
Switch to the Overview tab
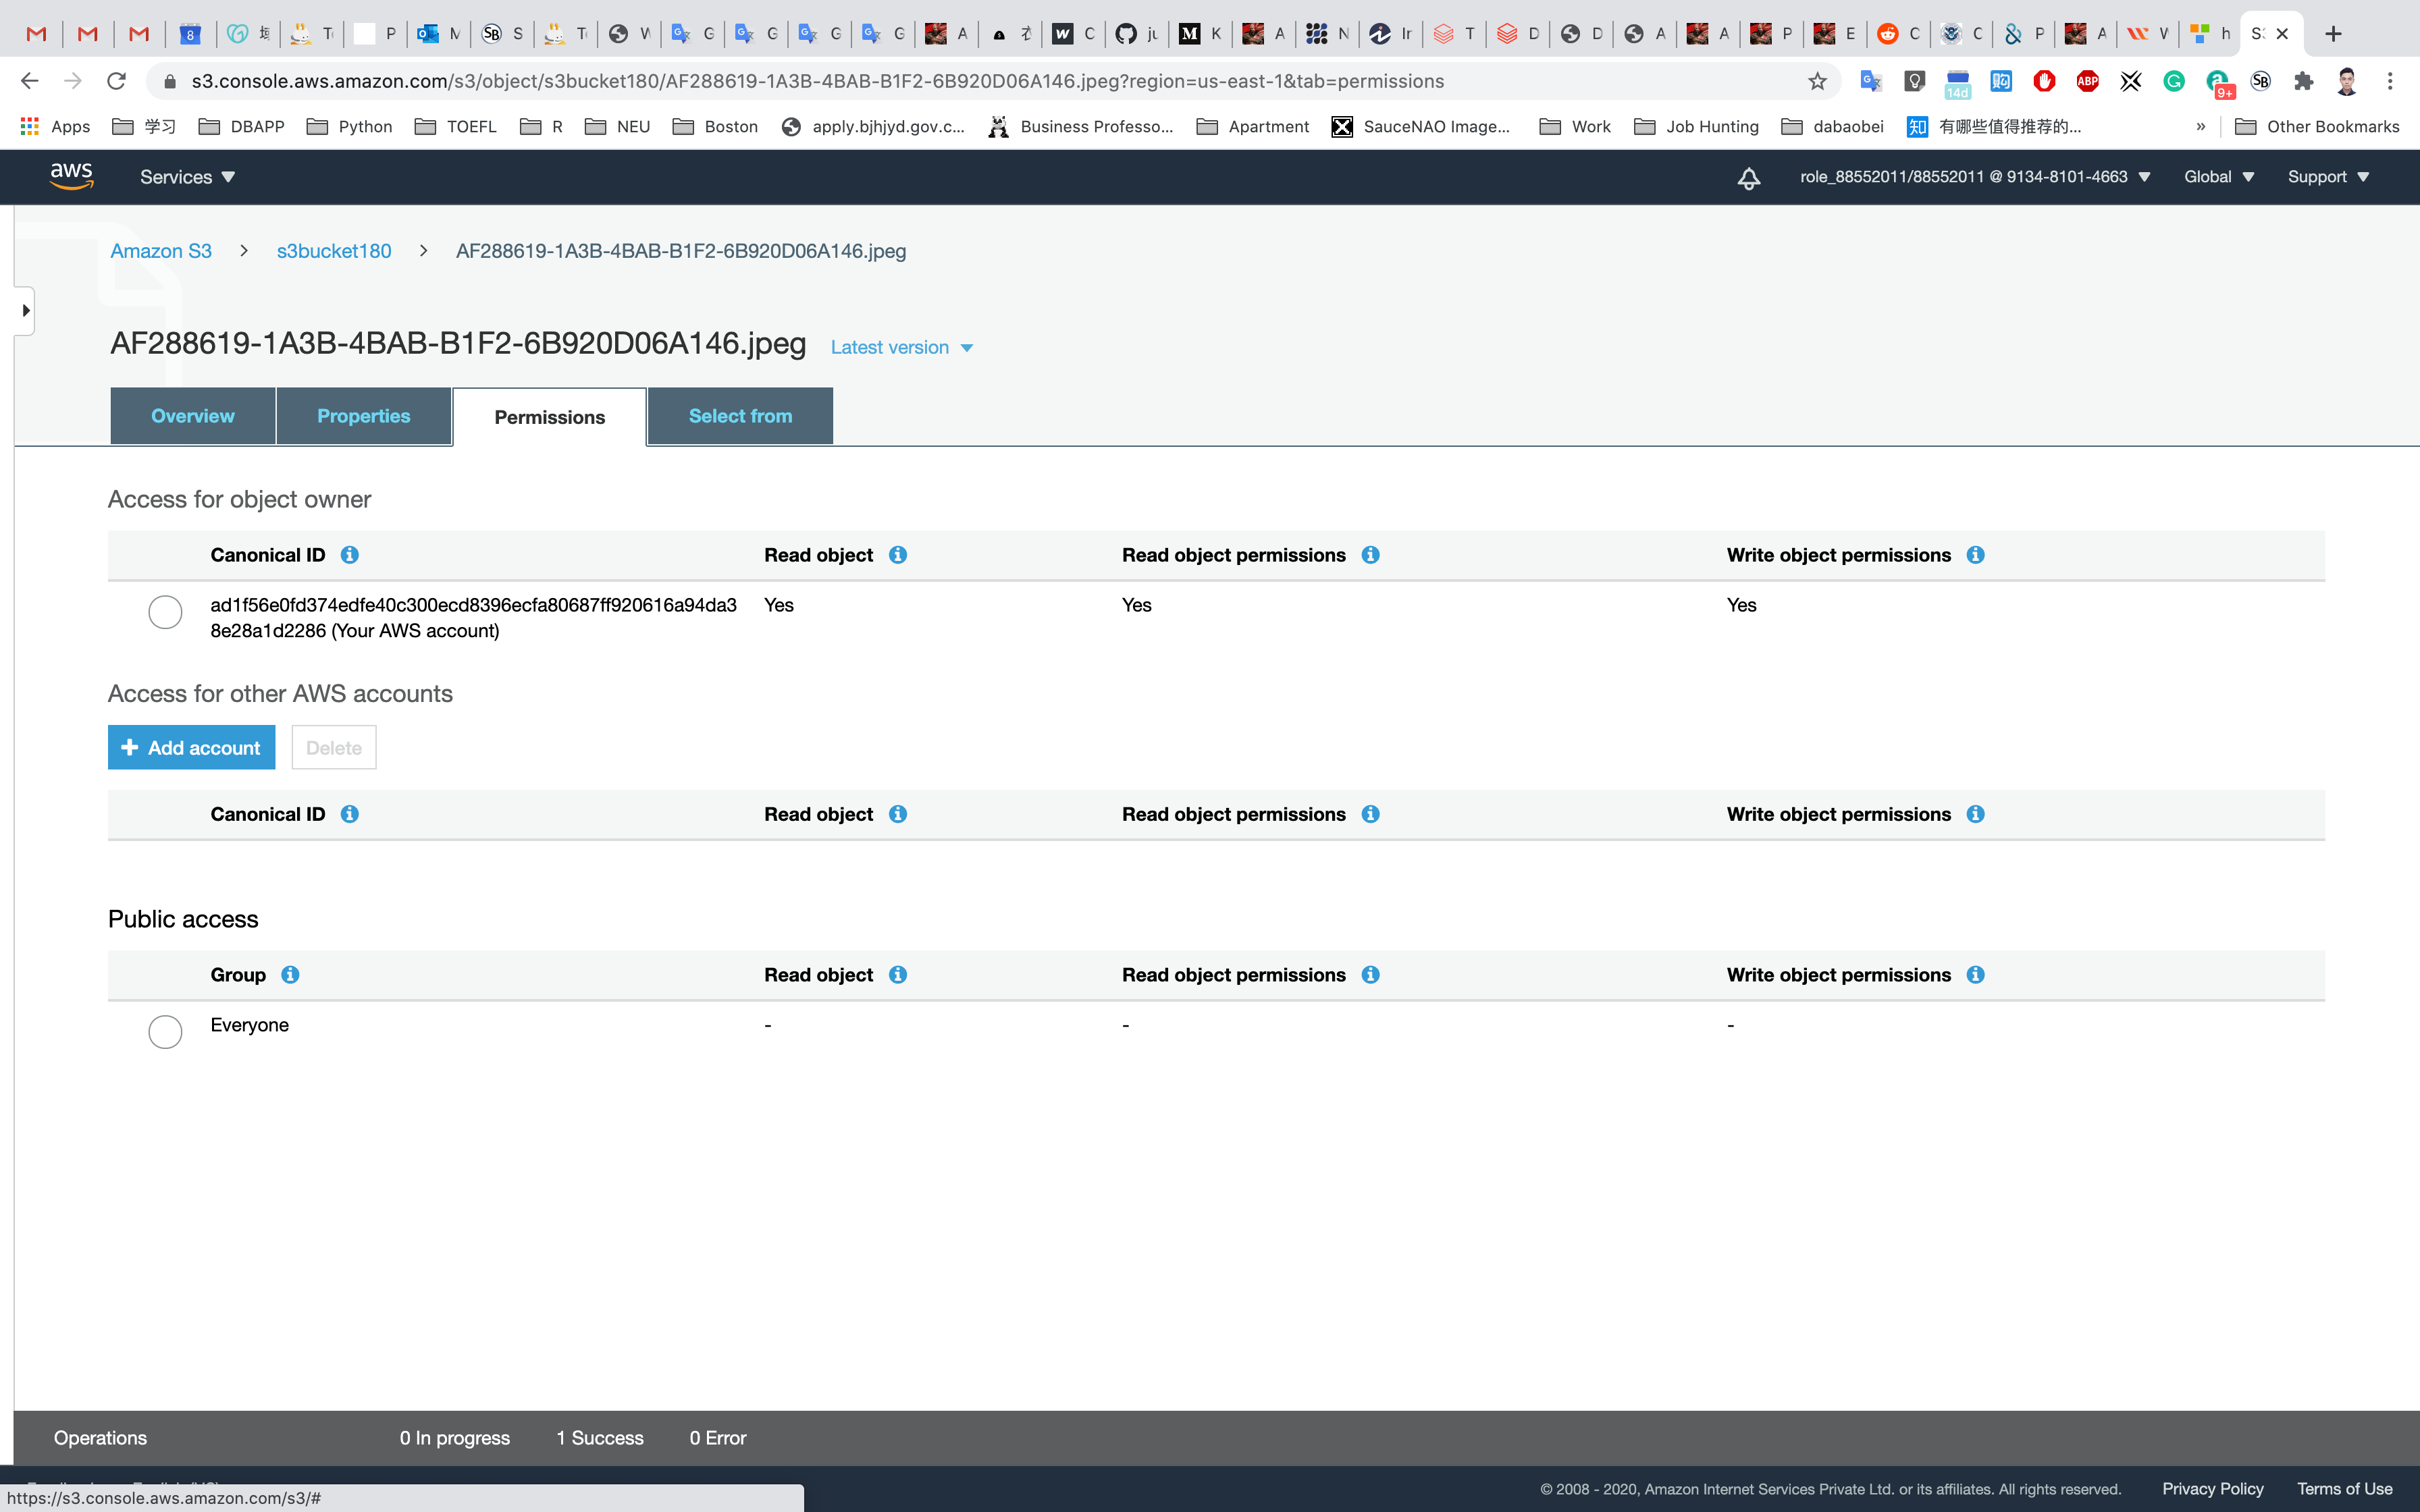click(193, 416)
